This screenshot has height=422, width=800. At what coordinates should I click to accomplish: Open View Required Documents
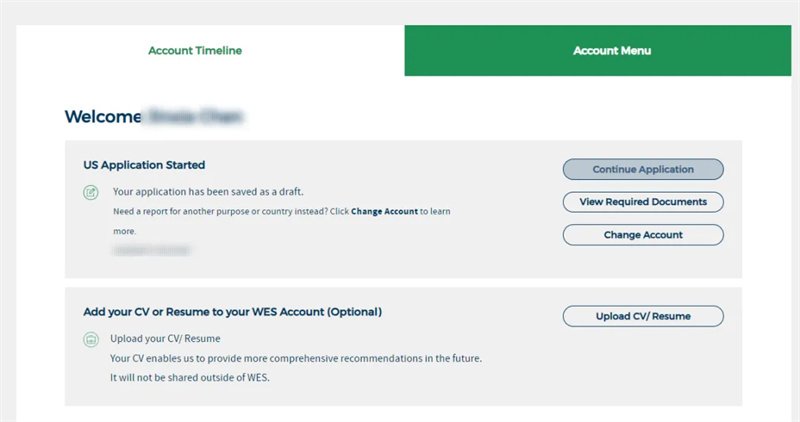click(x=643, y=202)
